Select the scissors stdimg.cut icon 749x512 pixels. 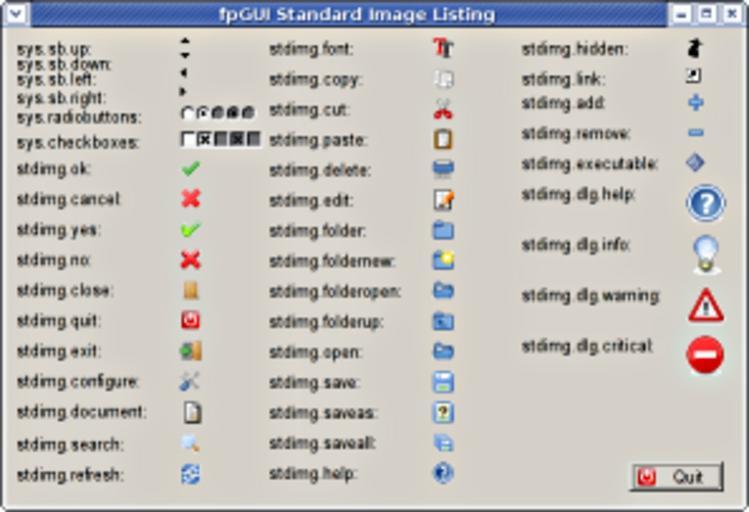click(443, 109)
